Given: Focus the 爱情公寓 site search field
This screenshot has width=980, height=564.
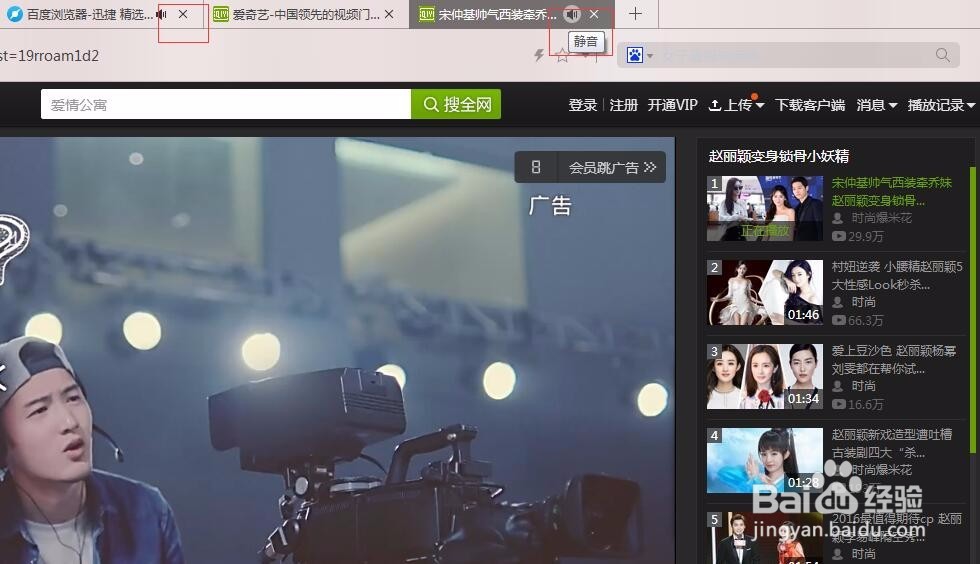Looking at the screenshot, I should [226, 104].
